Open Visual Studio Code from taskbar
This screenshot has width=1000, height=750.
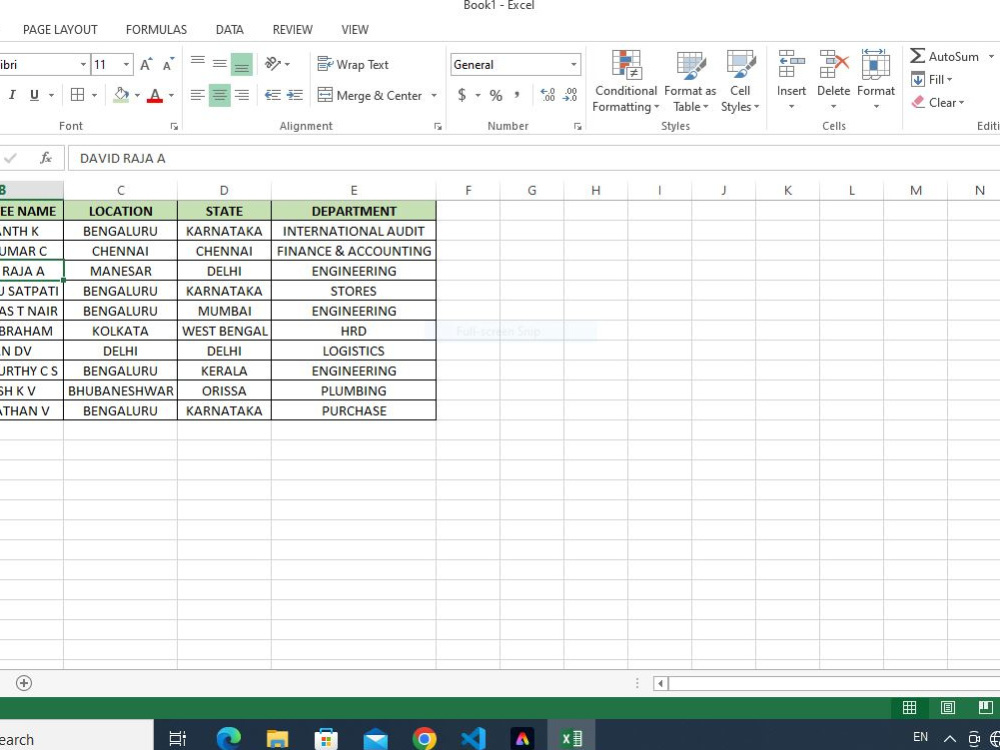[473, 739]
